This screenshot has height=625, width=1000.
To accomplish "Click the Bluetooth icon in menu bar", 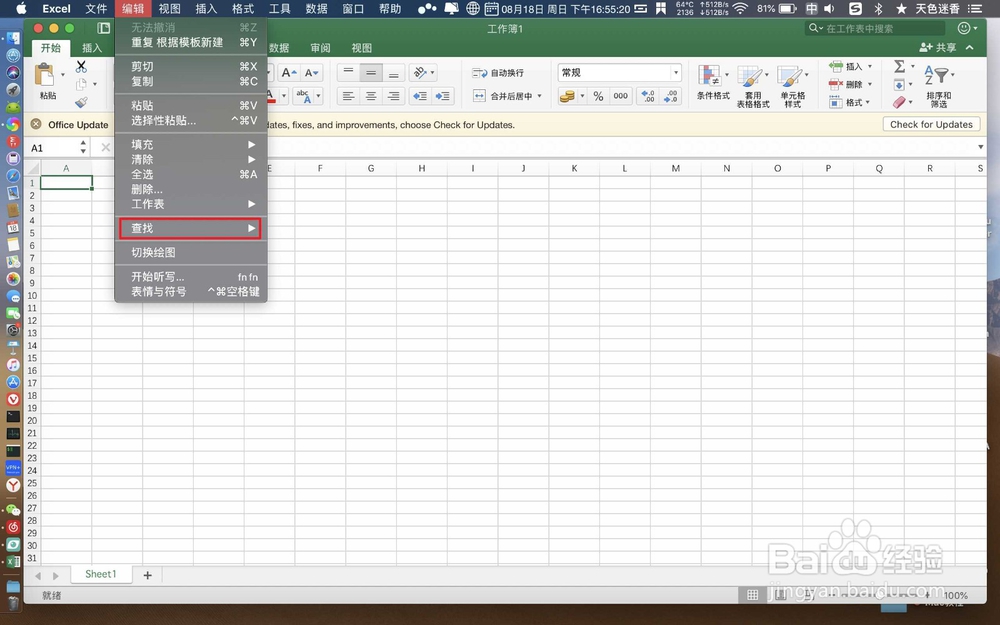I will [x=878, y=8].
